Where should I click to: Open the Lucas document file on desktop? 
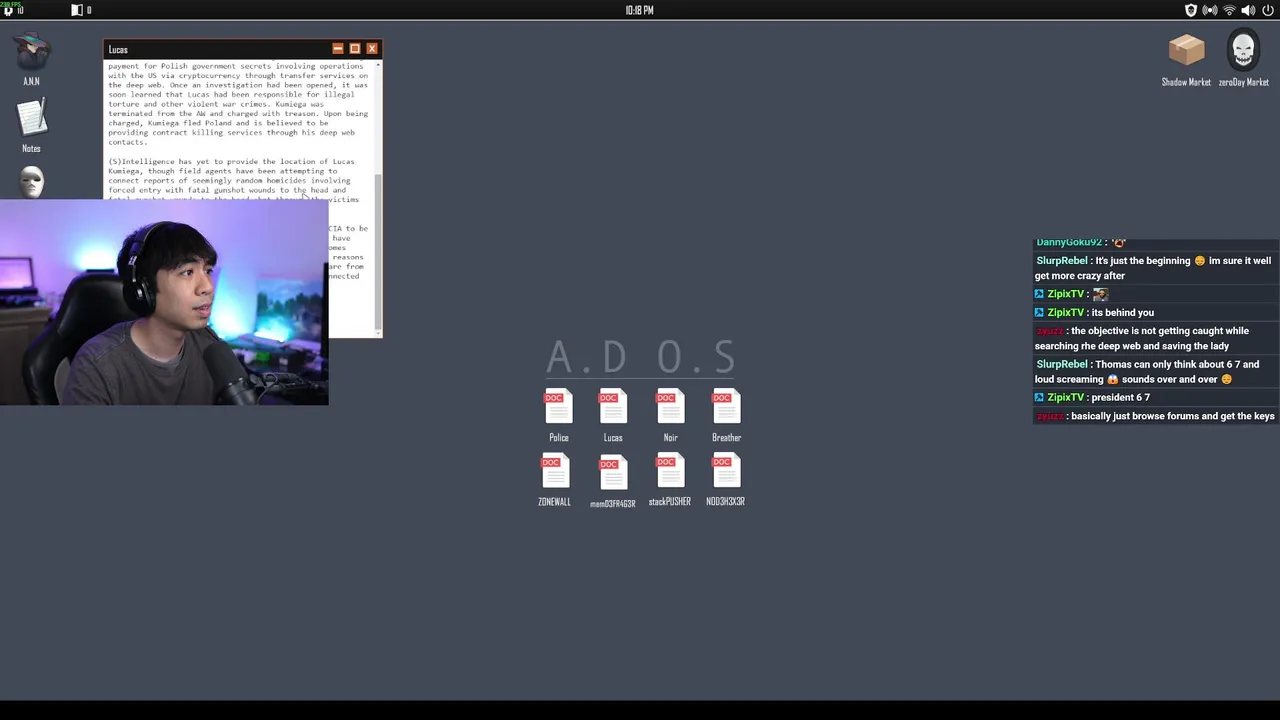613,415
